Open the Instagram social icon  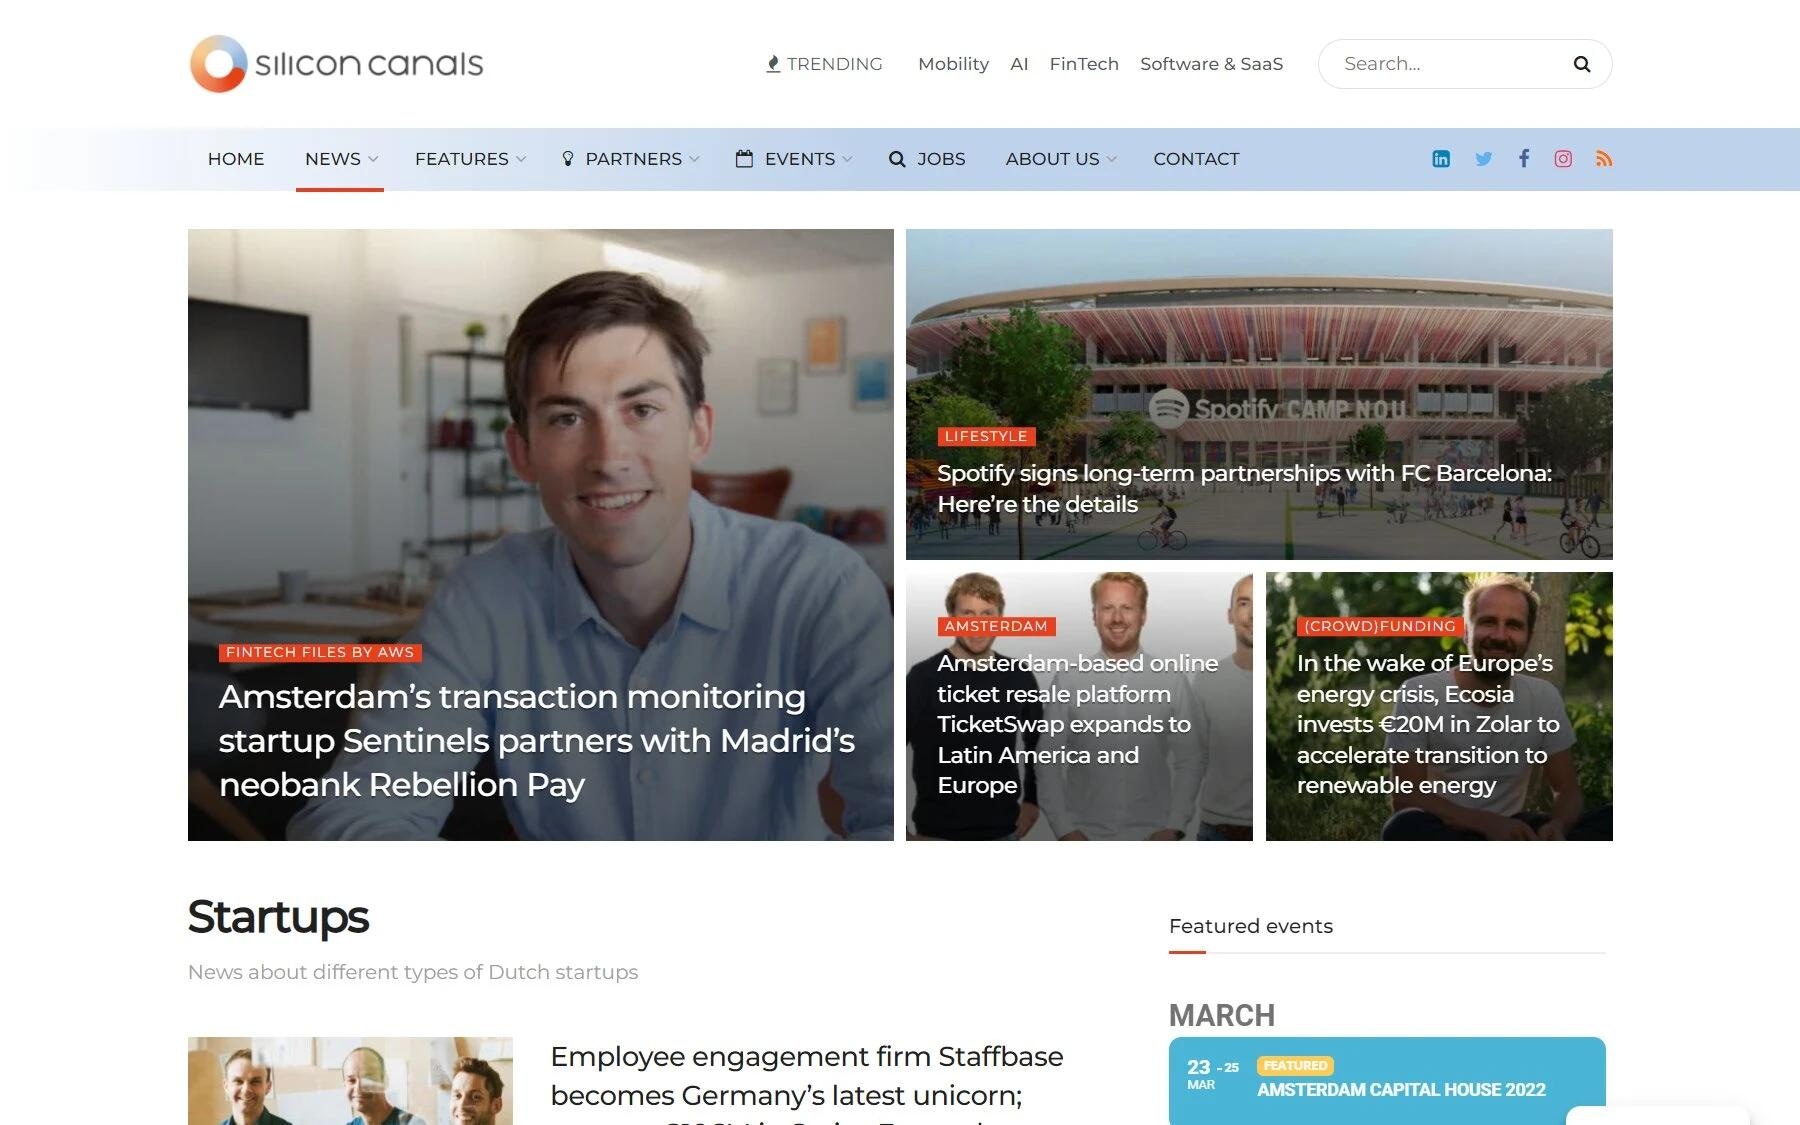click(1563, 159)
